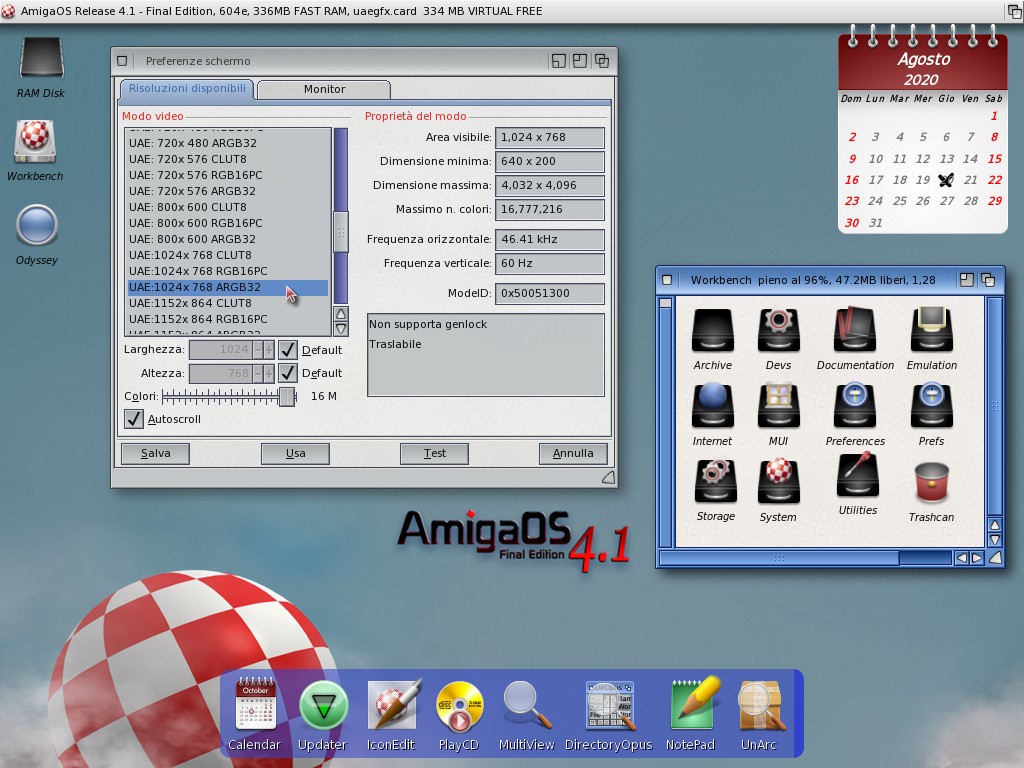The image size is (1024, 768).
Task: Open the Utilities drawer icon
Action: [857, 478]
